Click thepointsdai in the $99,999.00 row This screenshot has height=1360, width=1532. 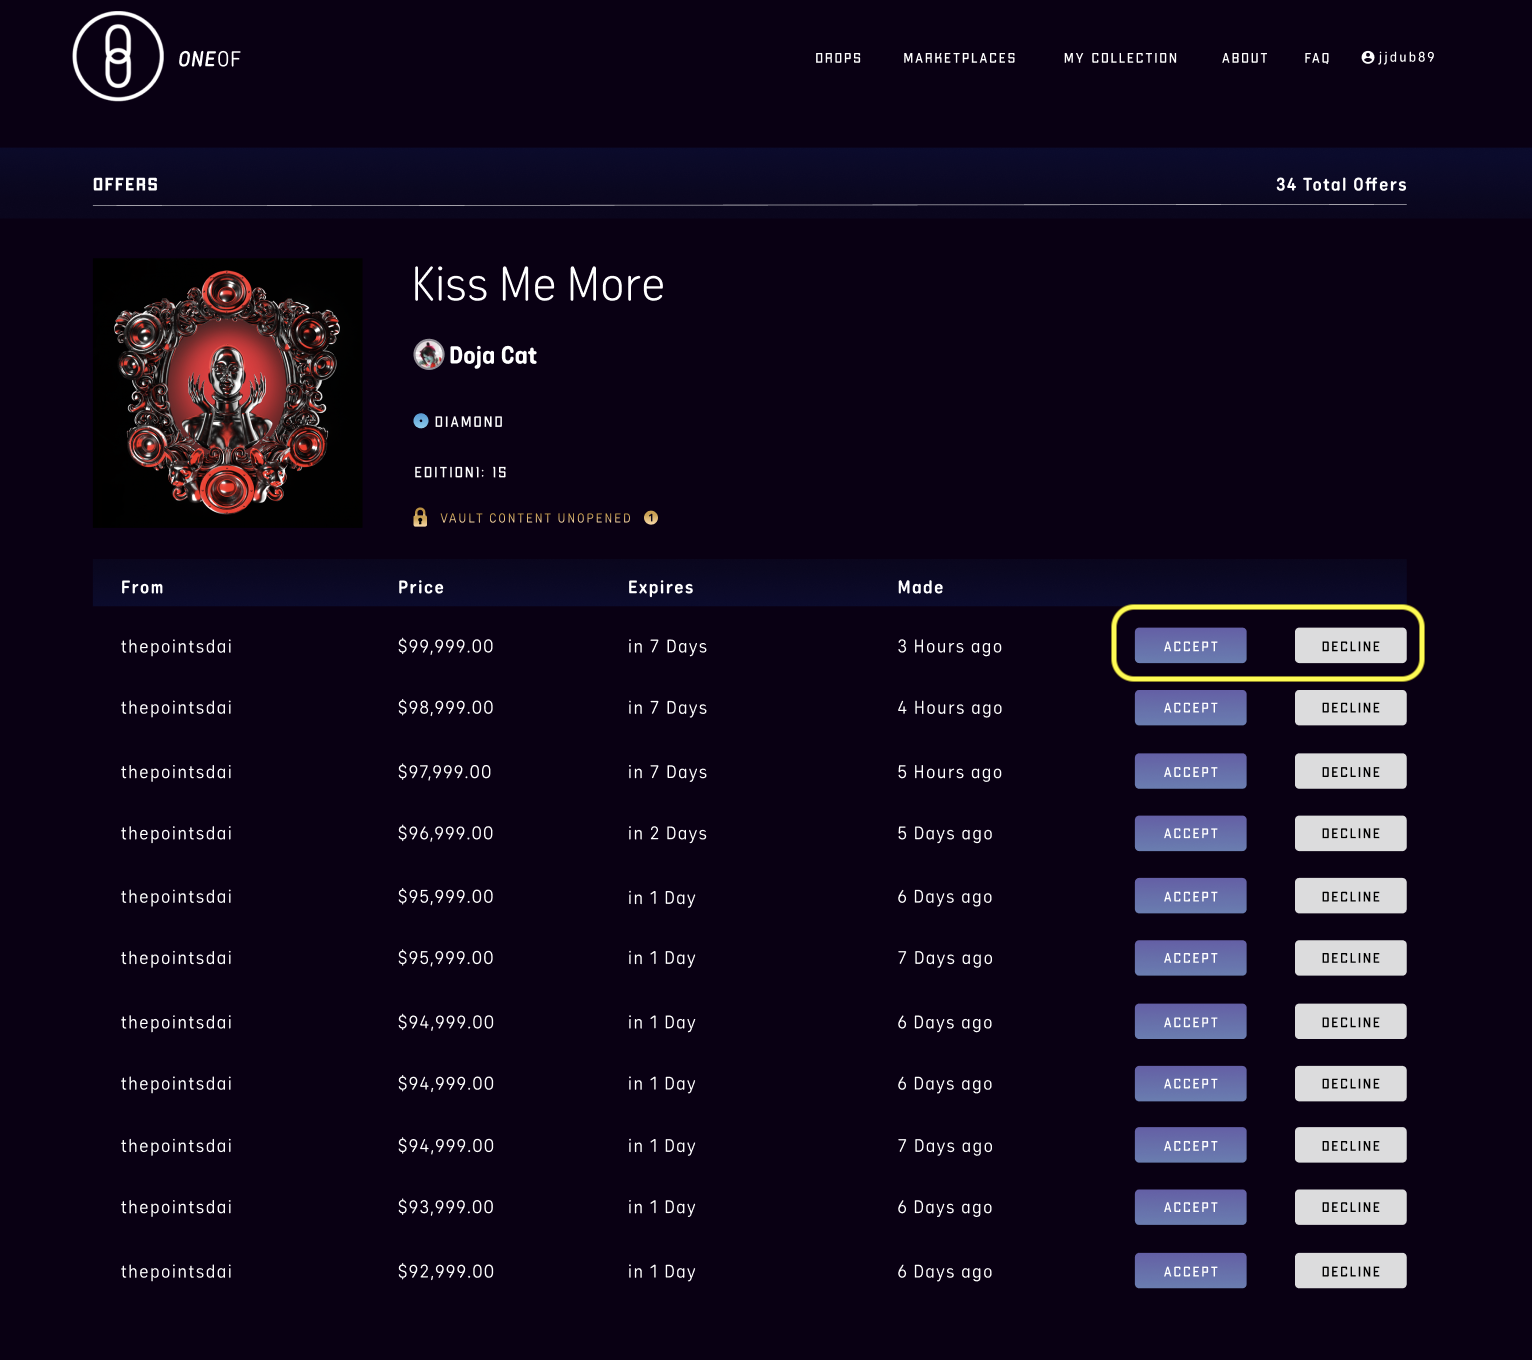tap(176, 647)
